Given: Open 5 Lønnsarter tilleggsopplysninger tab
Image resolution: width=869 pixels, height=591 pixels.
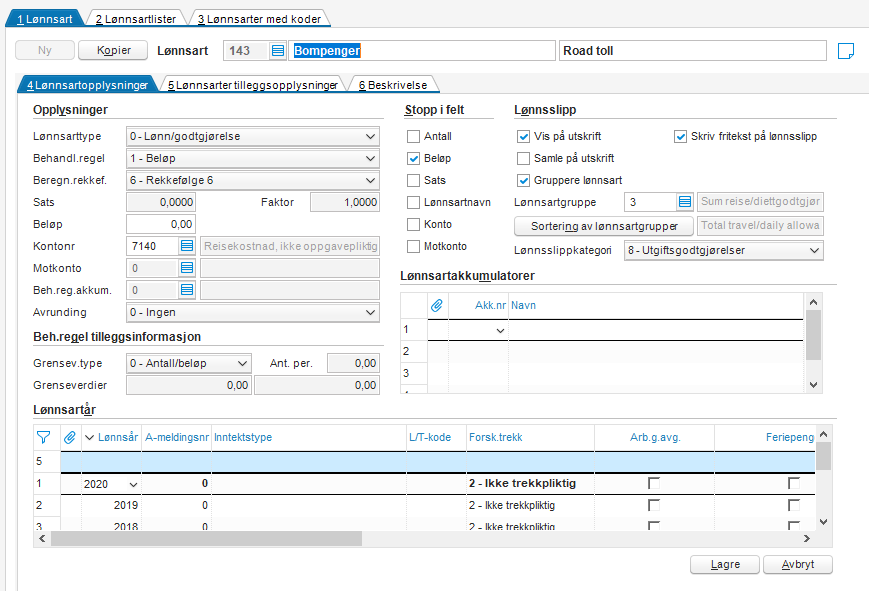Looking at the screenshot, I should pos(253,85).
